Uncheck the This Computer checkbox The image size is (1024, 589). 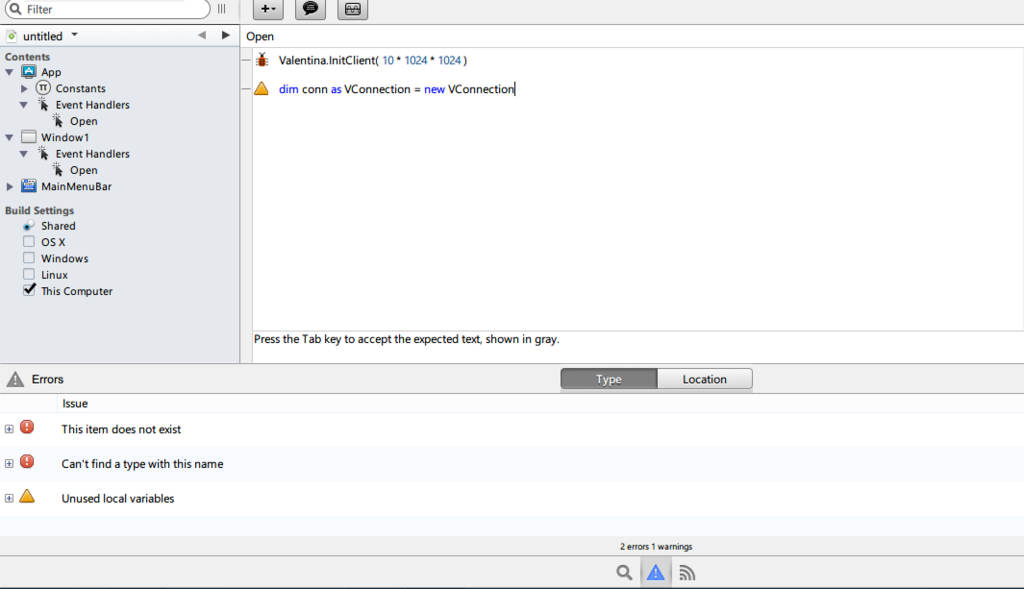click(29, 290)
